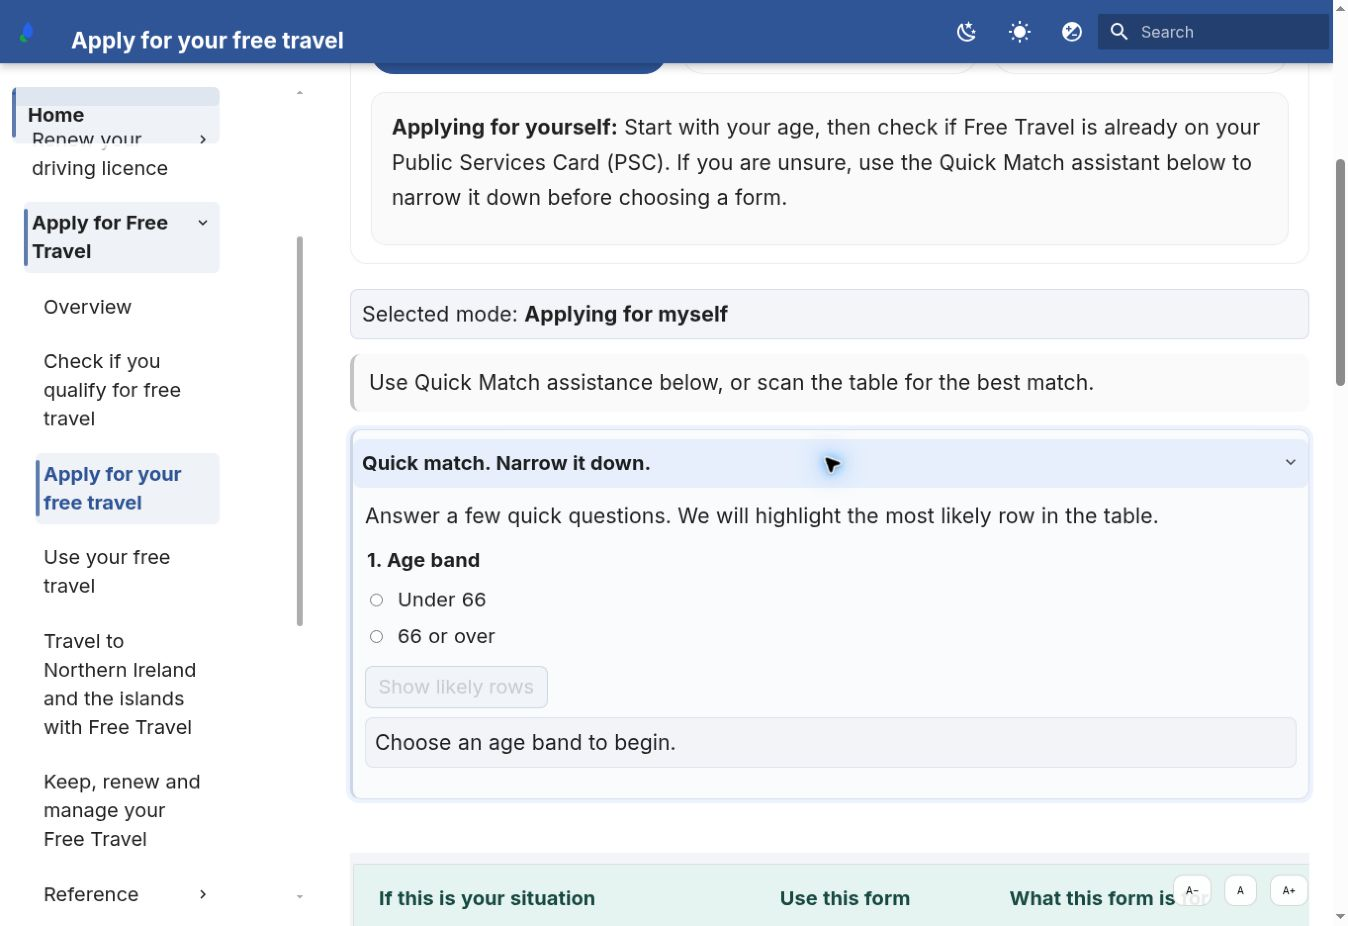Click the search magnifier icon
Screen dimensions: 1348x926
[1119, 32]
